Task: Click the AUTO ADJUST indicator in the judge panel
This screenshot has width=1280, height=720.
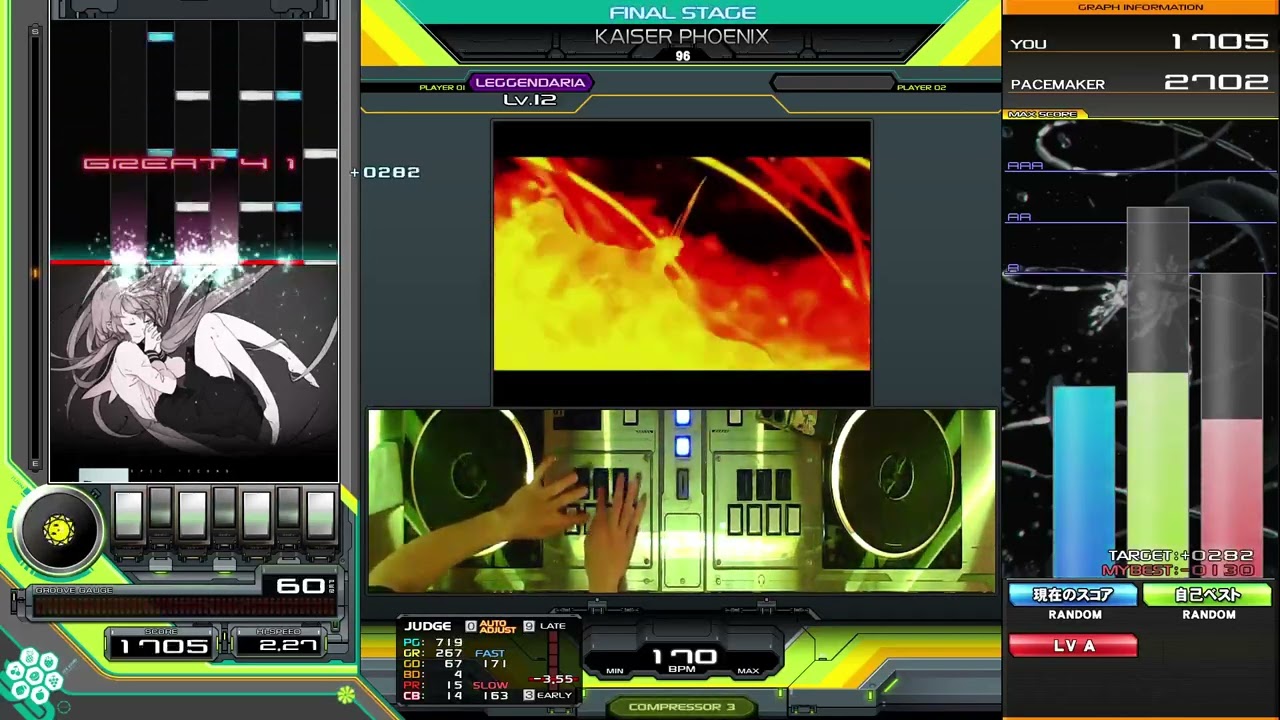Action: (497, 627)
